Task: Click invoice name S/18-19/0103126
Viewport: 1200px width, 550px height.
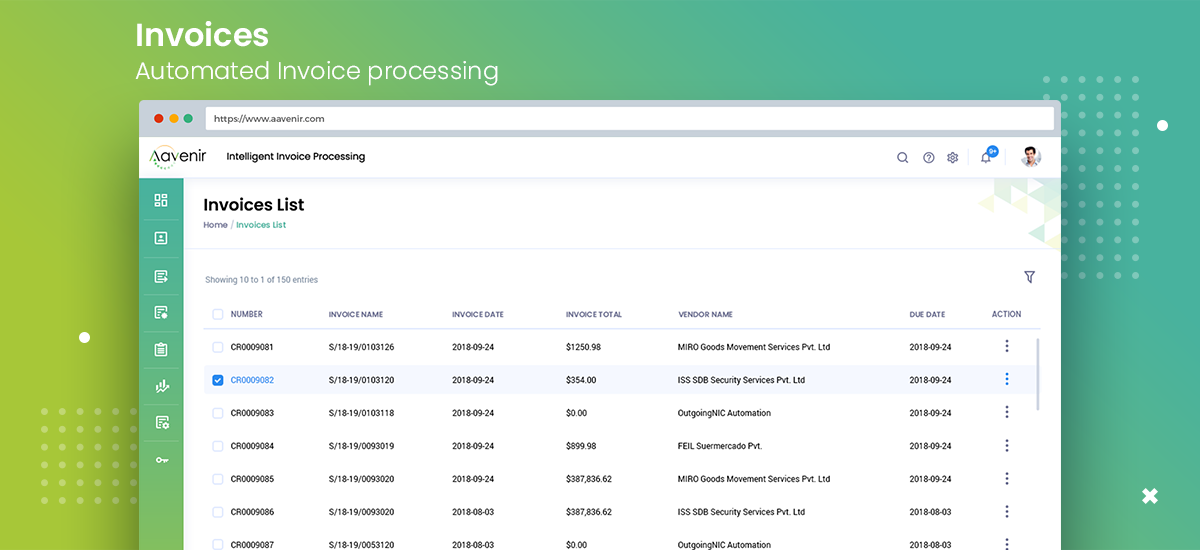Action: click(361, 347)
